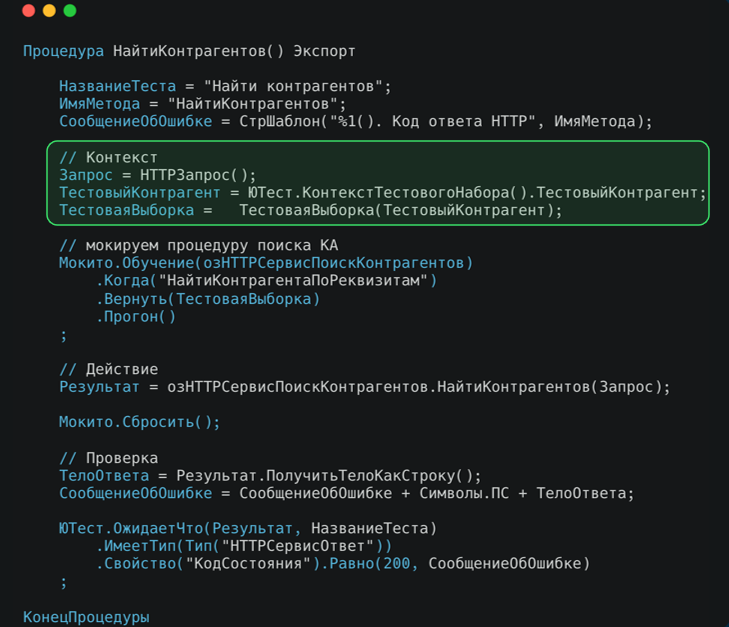Select the variable НазваниеТеста at its assignment
Screen dimensions: 729x627
coord(117,86)
